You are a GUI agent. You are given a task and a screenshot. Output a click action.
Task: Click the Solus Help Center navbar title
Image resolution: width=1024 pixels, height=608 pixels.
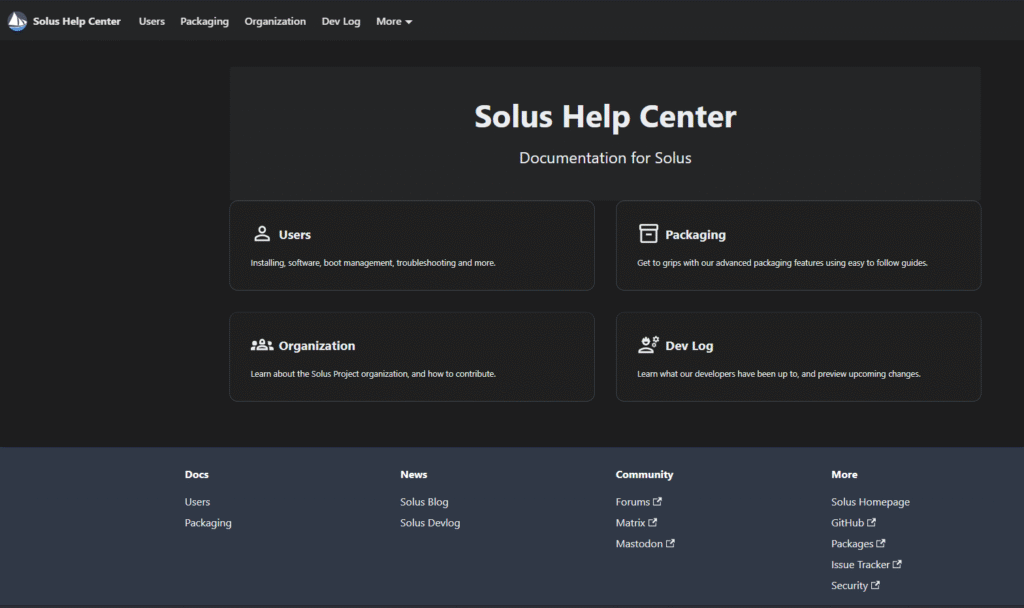click(x=77, y=21)
